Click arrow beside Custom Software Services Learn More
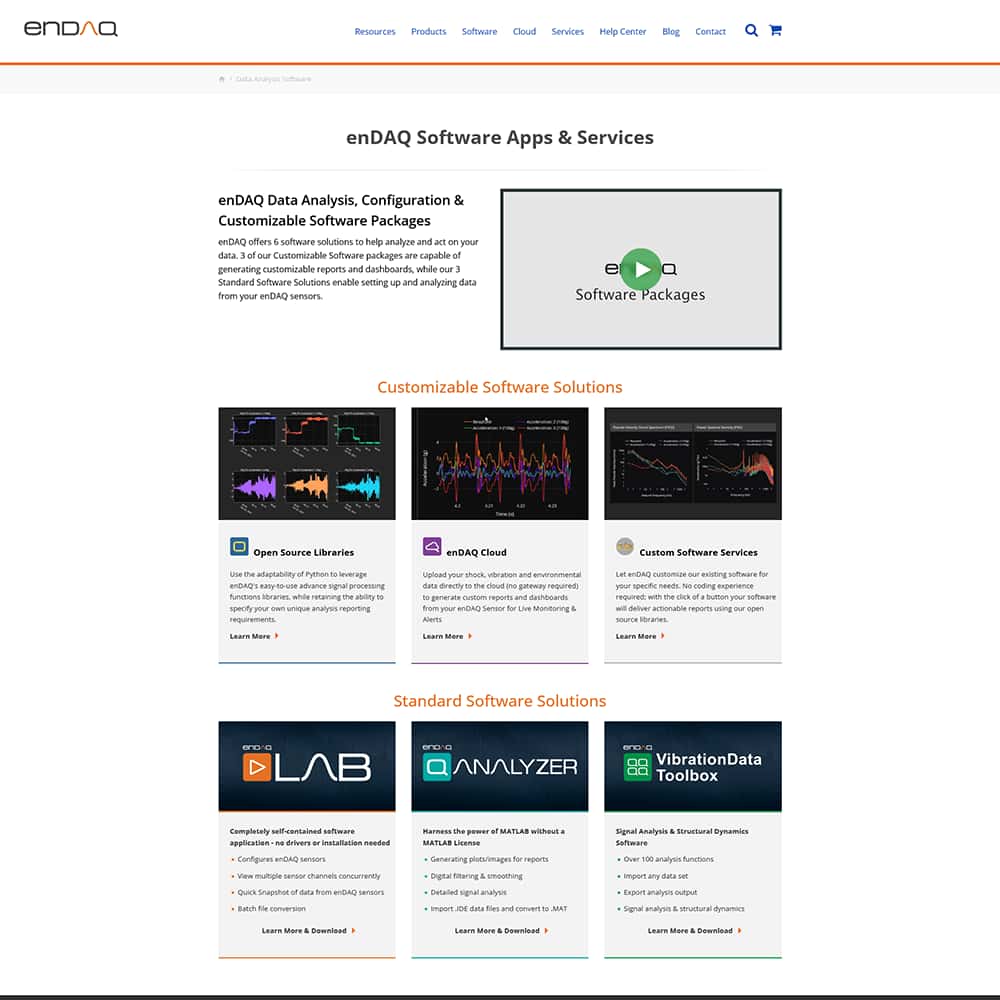Screen dimensions: 1000x1000 pyautogui.click(x=663, y=636)
